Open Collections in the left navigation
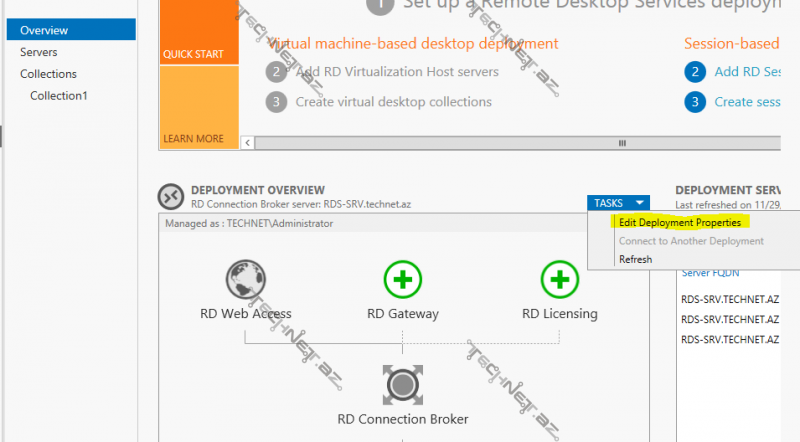800x442 pixels. (x=48, y=74)
